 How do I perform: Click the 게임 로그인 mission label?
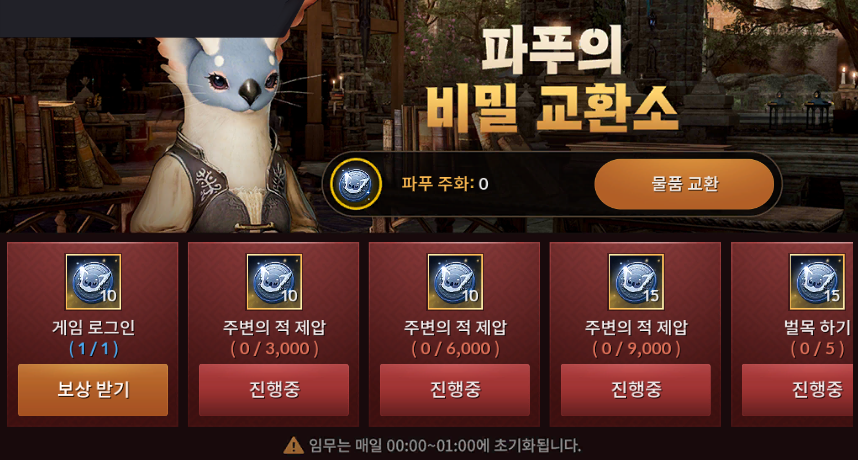point(94,327)
